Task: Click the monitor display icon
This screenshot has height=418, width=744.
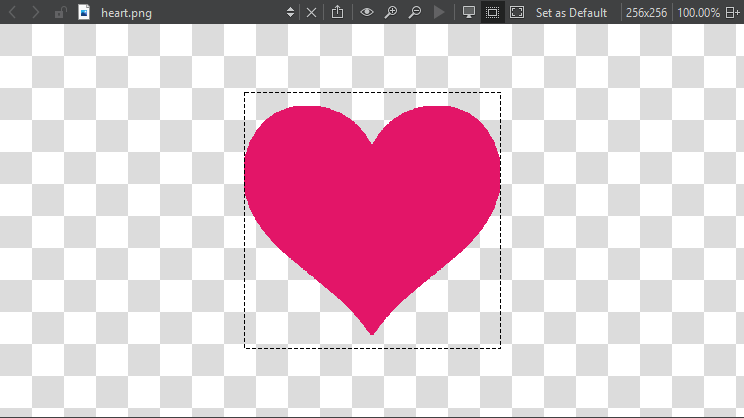Action: click(468, 12)
